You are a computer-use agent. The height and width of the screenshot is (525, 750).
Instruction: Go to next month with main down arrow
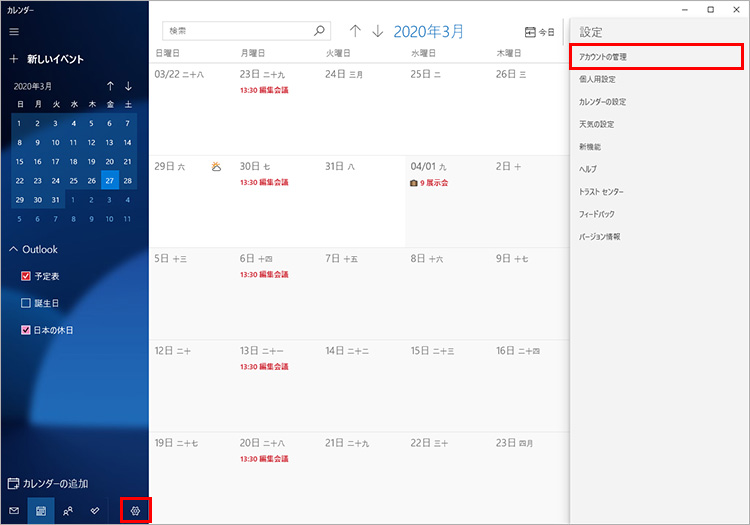377,31
